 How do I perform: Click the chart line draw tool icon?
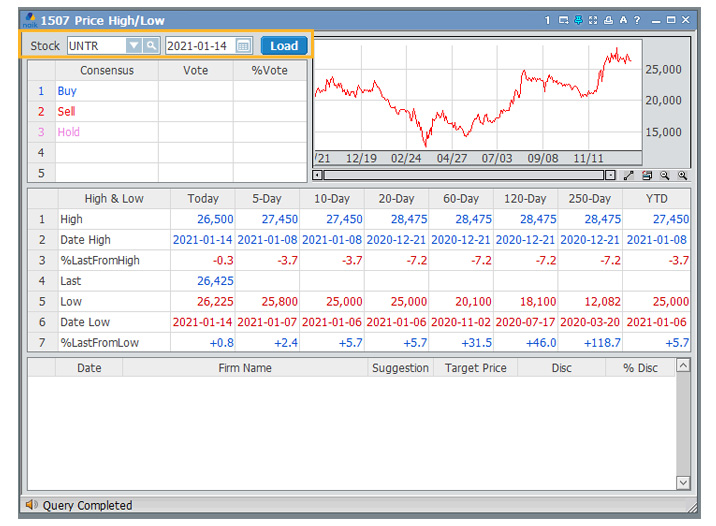click(629, 175)
